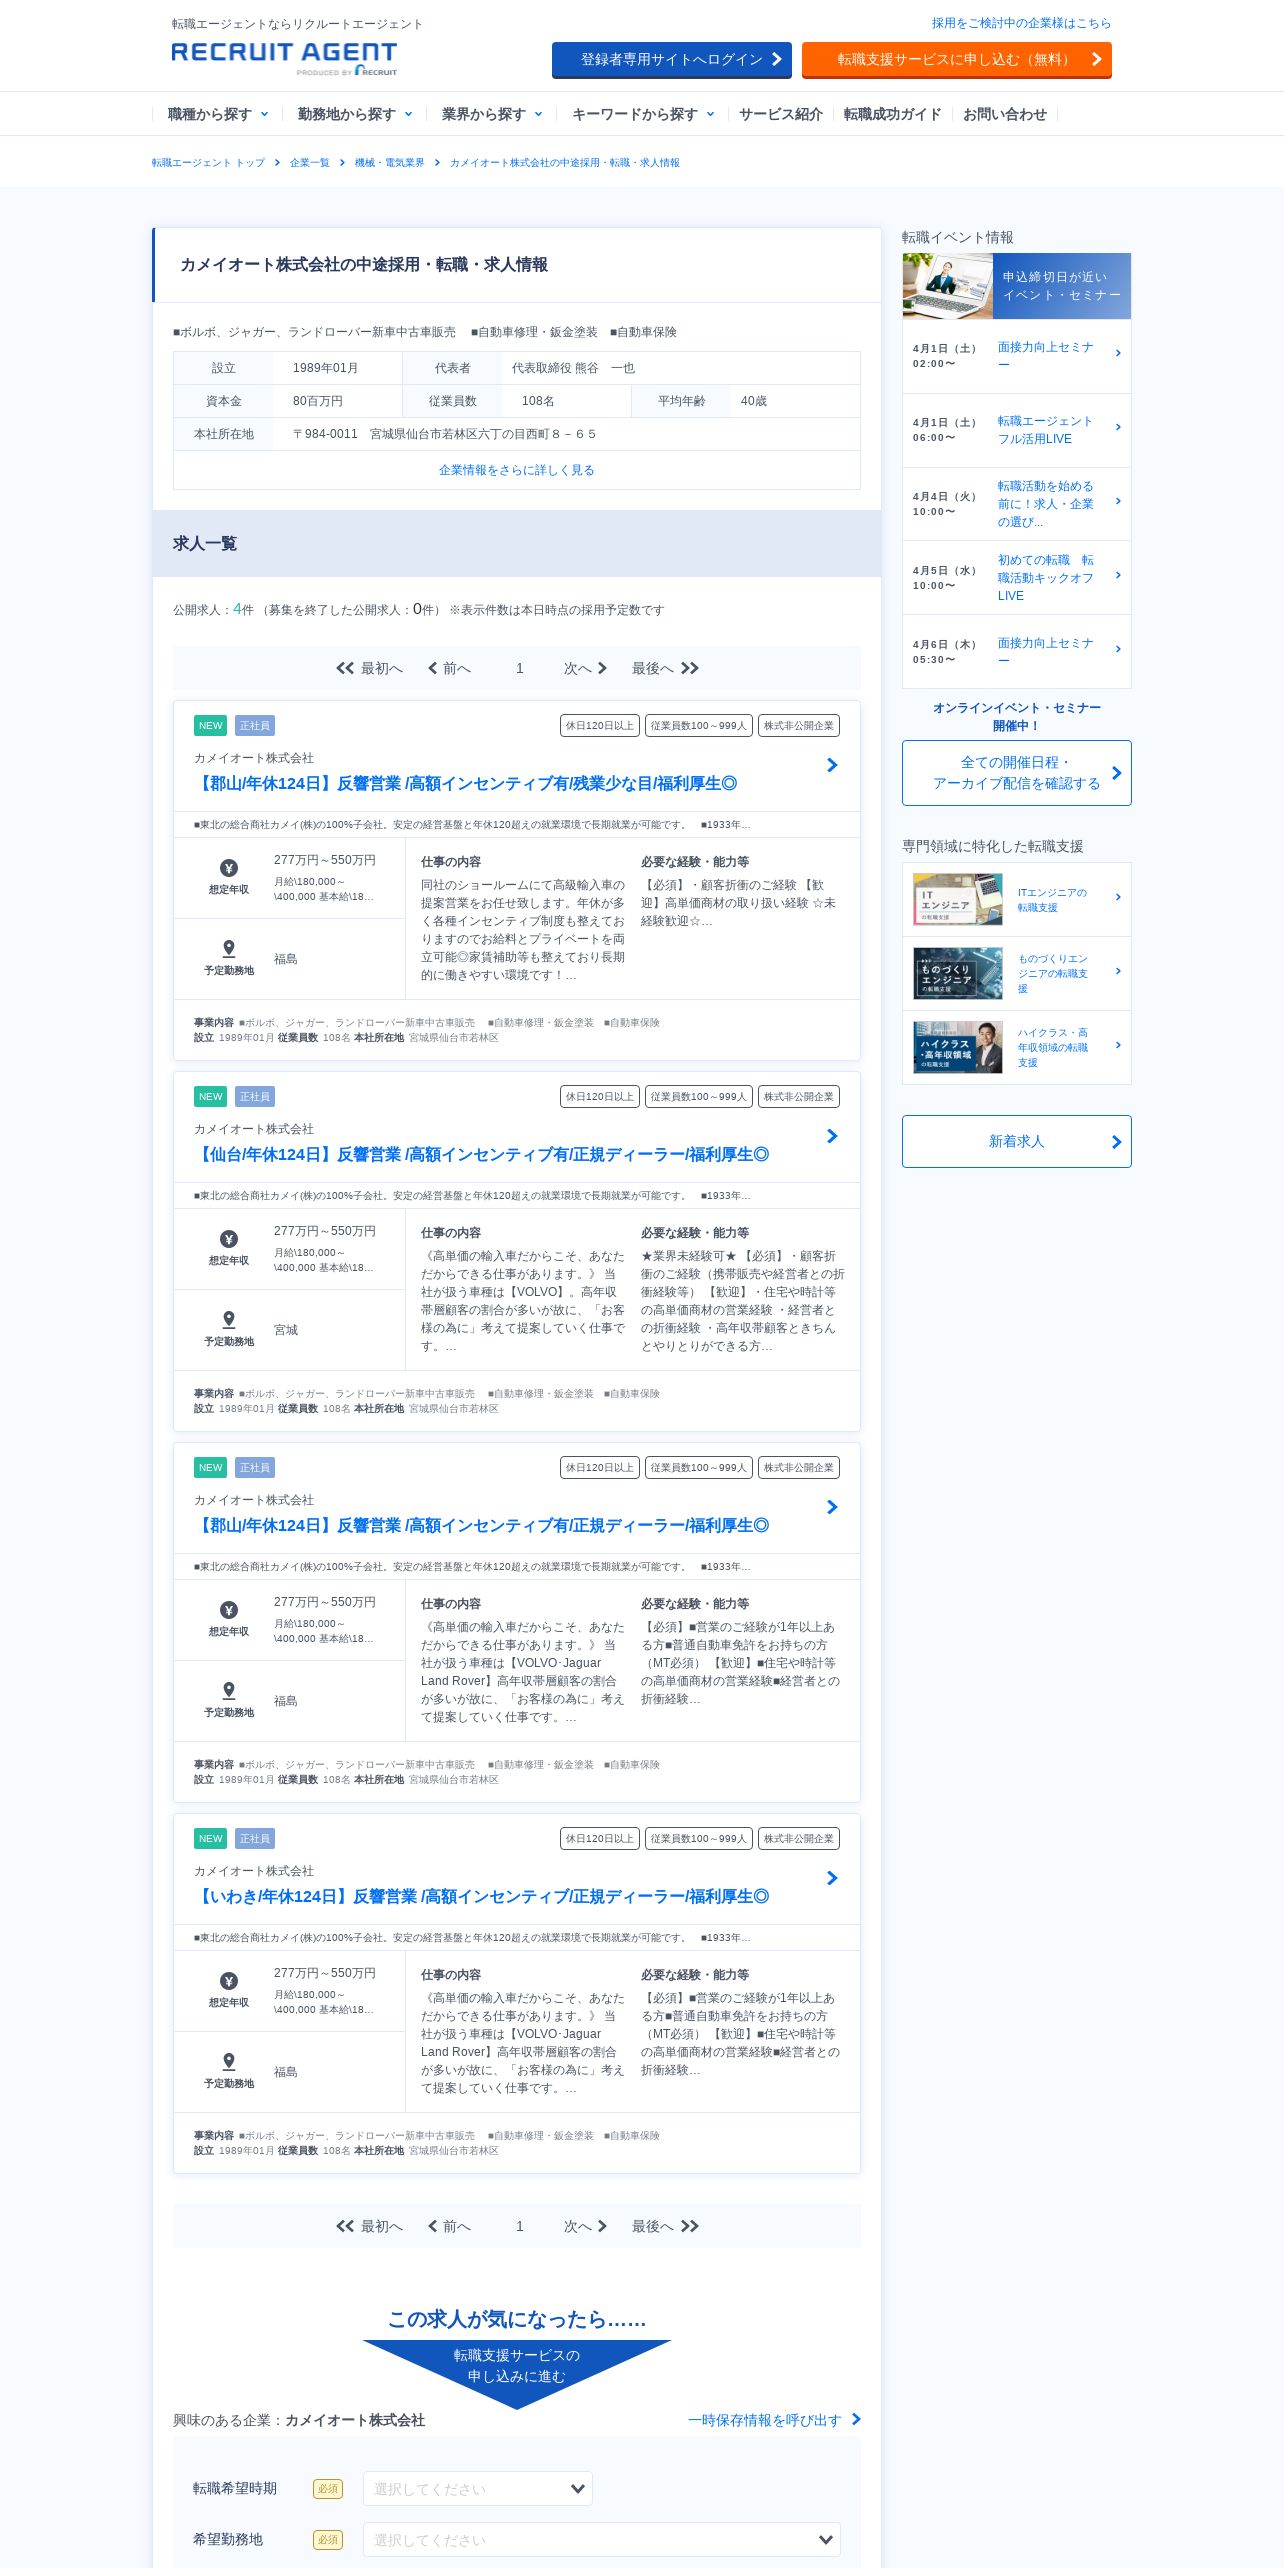The width and height of the screenshot is (1284, 2568).
Task: Click 一時保存情報を呼び出す link
Action: click(x=774, y=2420)
